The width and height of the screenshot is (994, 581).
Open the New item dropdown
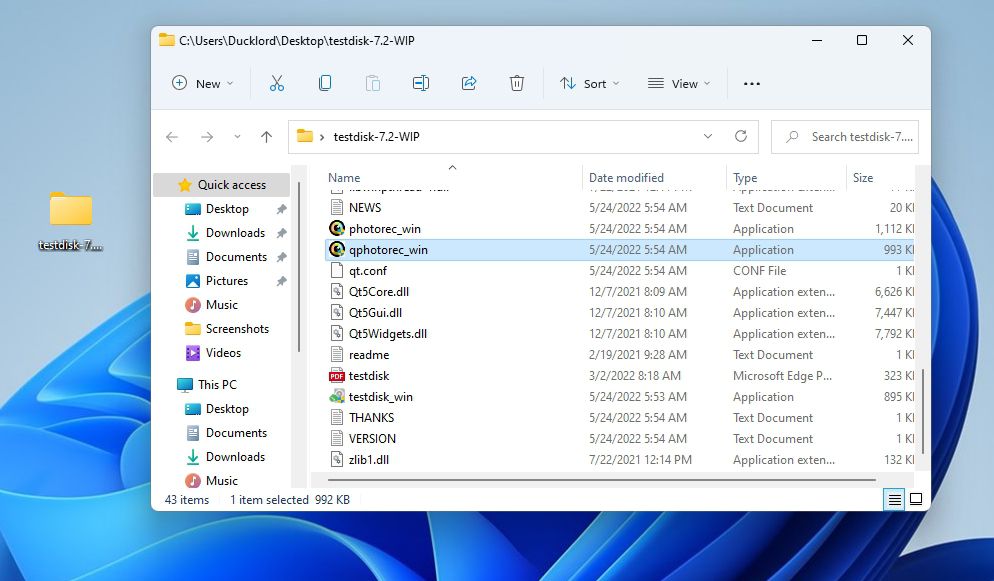203,84
